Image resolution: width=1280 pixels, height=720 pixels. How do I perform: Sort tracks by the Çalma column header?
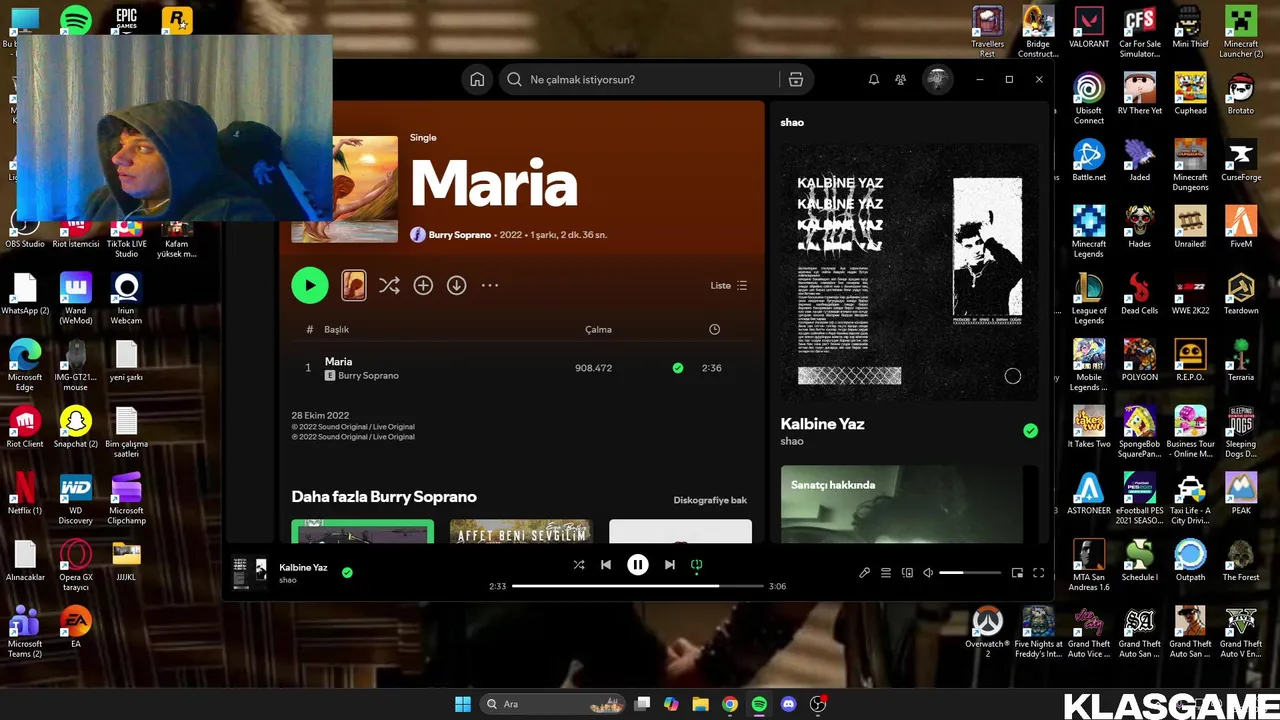(598, 330)
